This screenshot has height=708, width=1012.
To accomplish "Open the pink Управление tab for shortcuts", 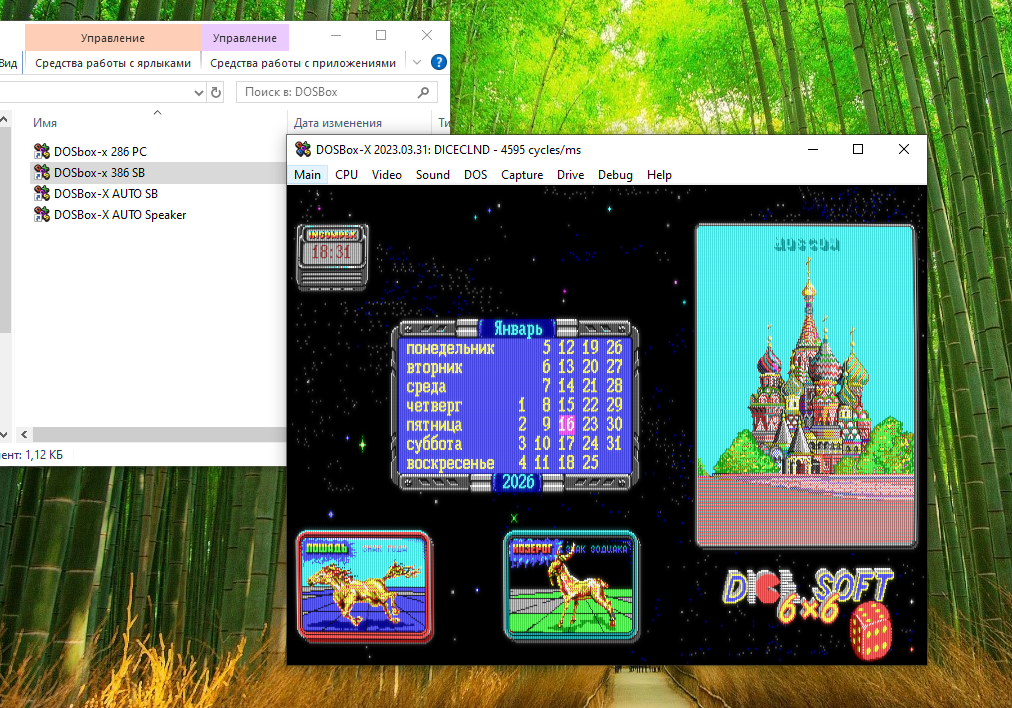I will [x=113, y=38].
